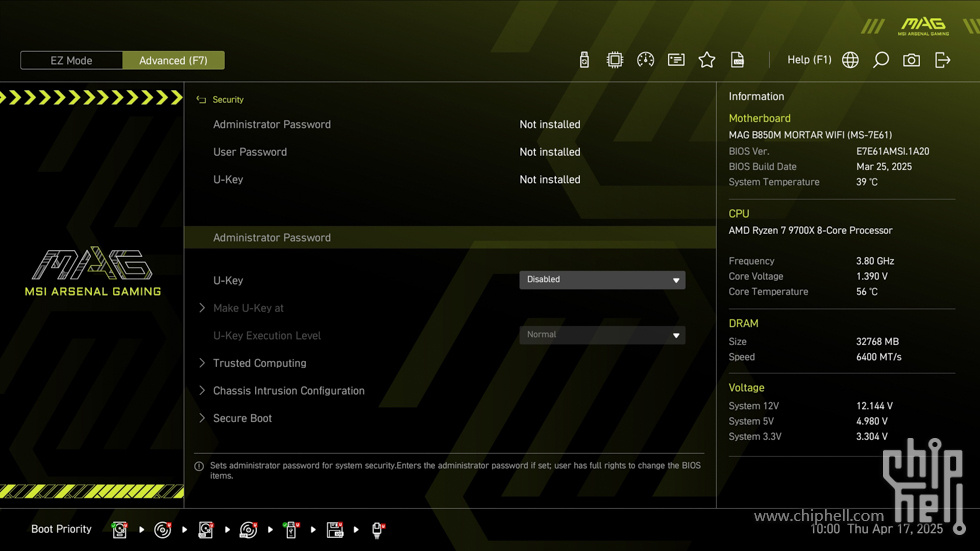Screen dimensions: 980x551
Task: Open search with the magnifier icon
Action: pos(881,60)
